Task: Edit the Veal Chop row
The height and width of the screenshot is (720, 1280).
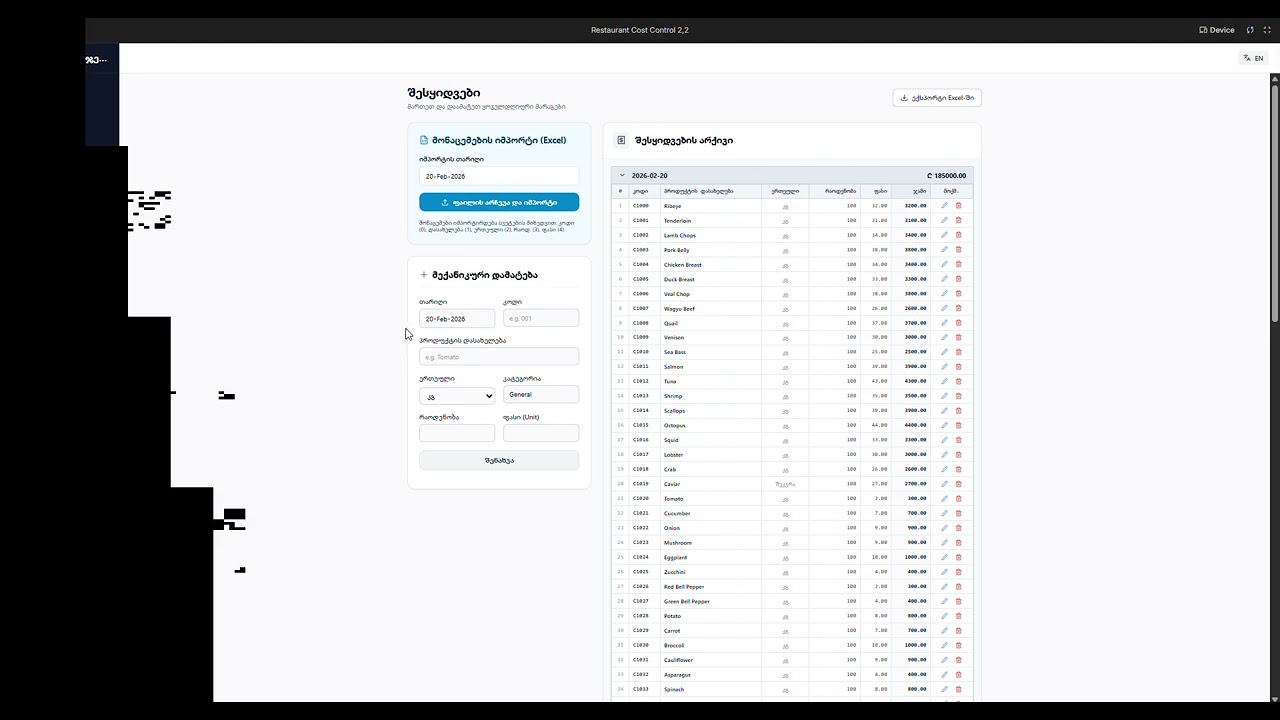Action: tap(944, 294)
